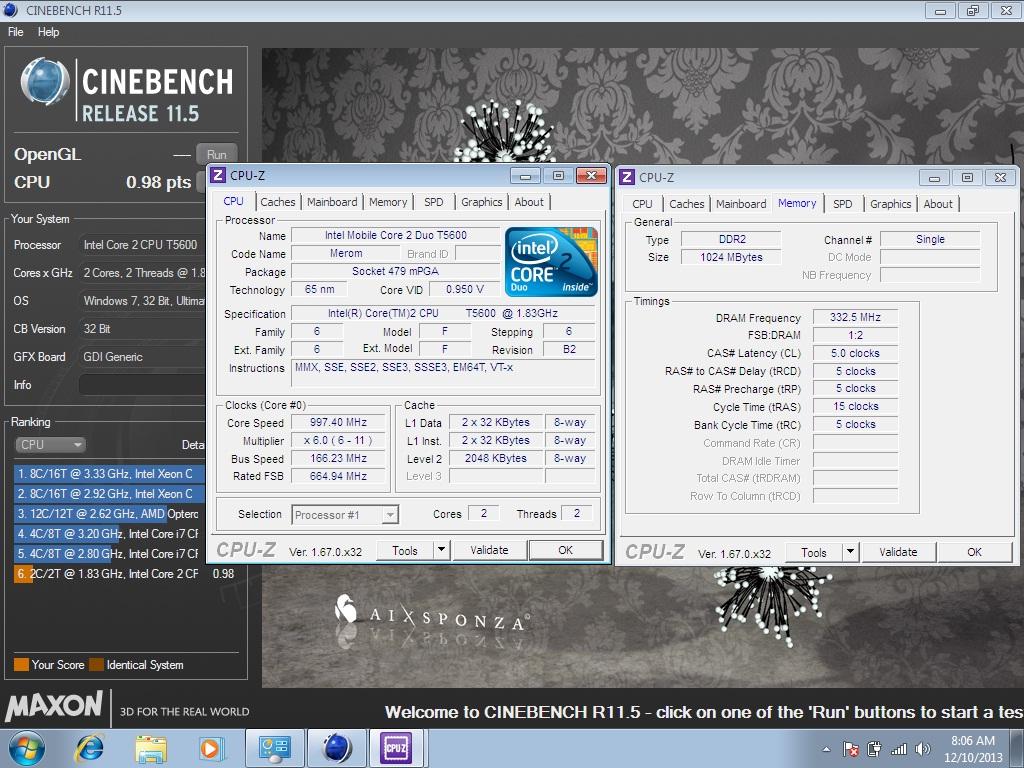Launch Internet Explorer from taskbar

(x=89, y=748)
